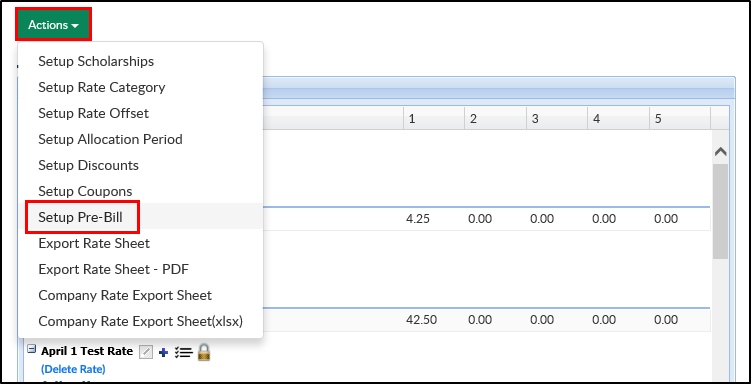Click the highlighted Setup Pre-Bill option
The width and height of the screenshot is (751, 384).
point(80,217)
